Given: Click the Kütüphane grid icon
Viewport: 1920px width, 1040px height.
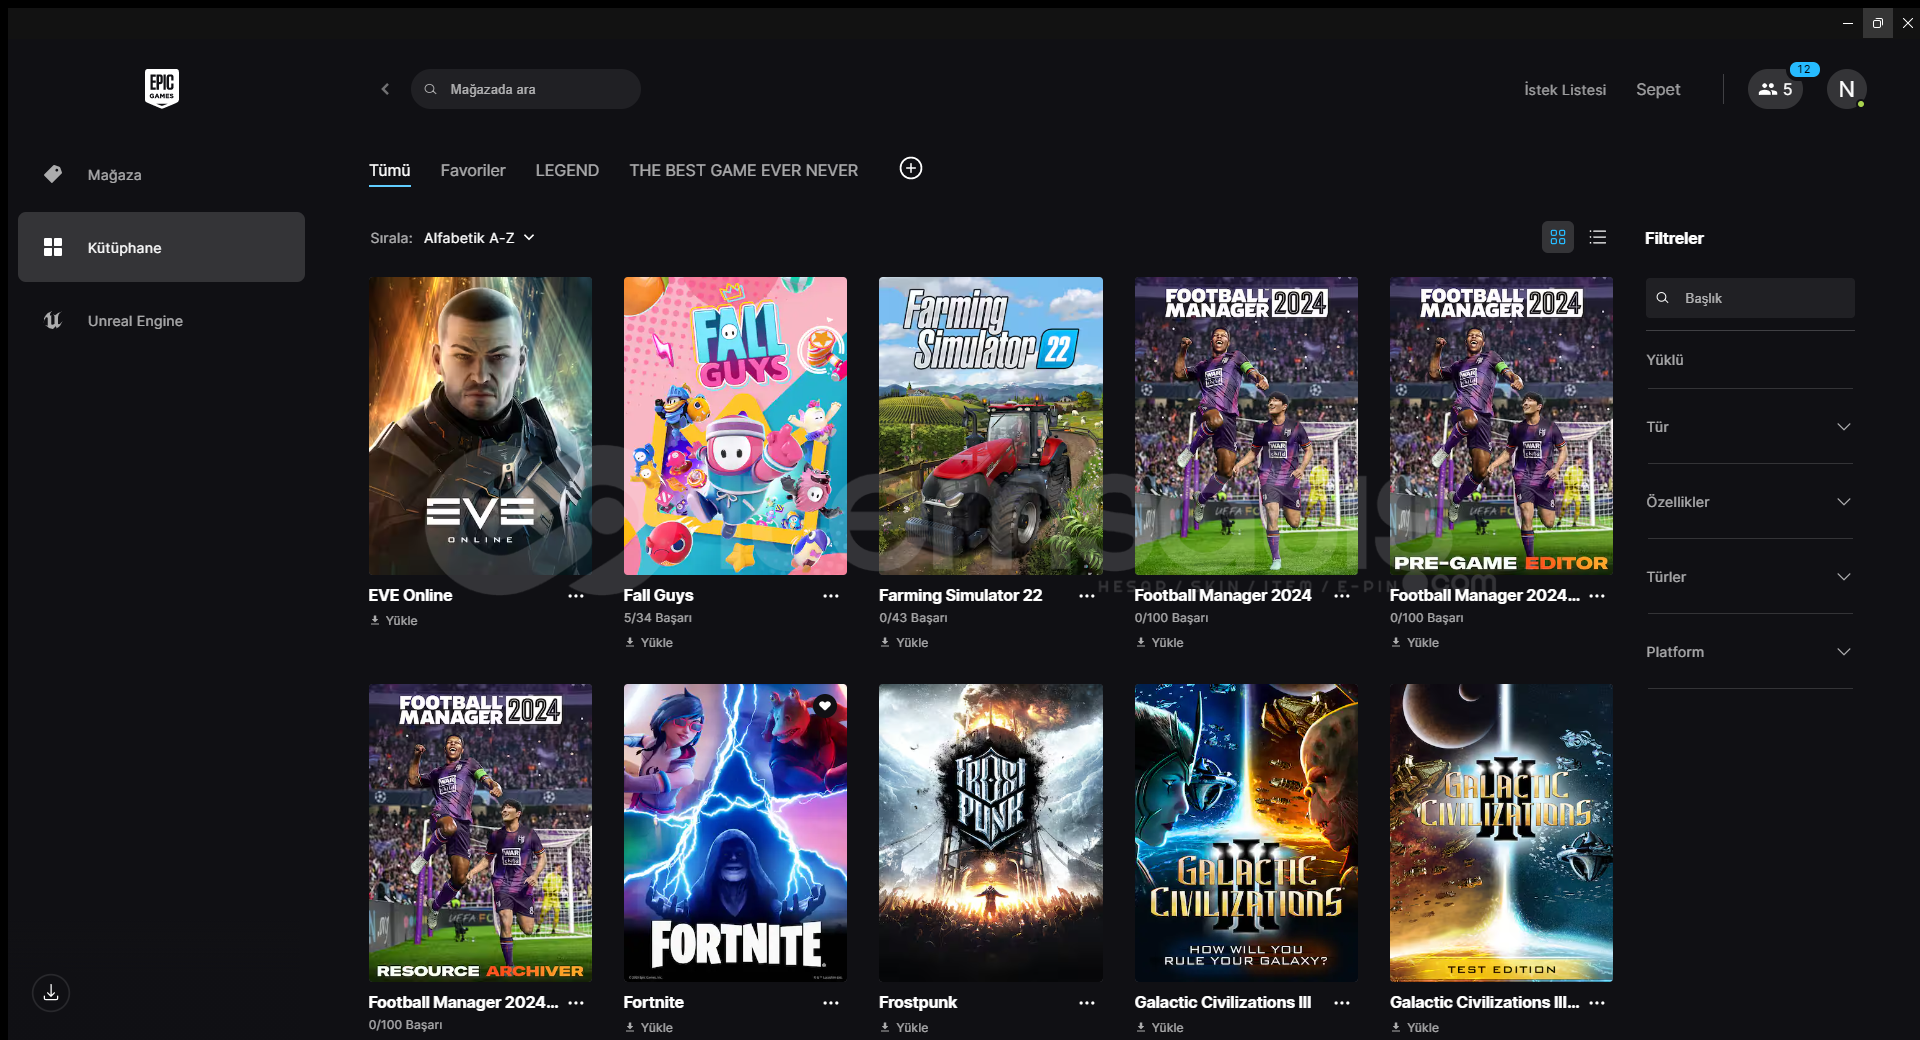Looking at the screenshot, I should [53, 247].
